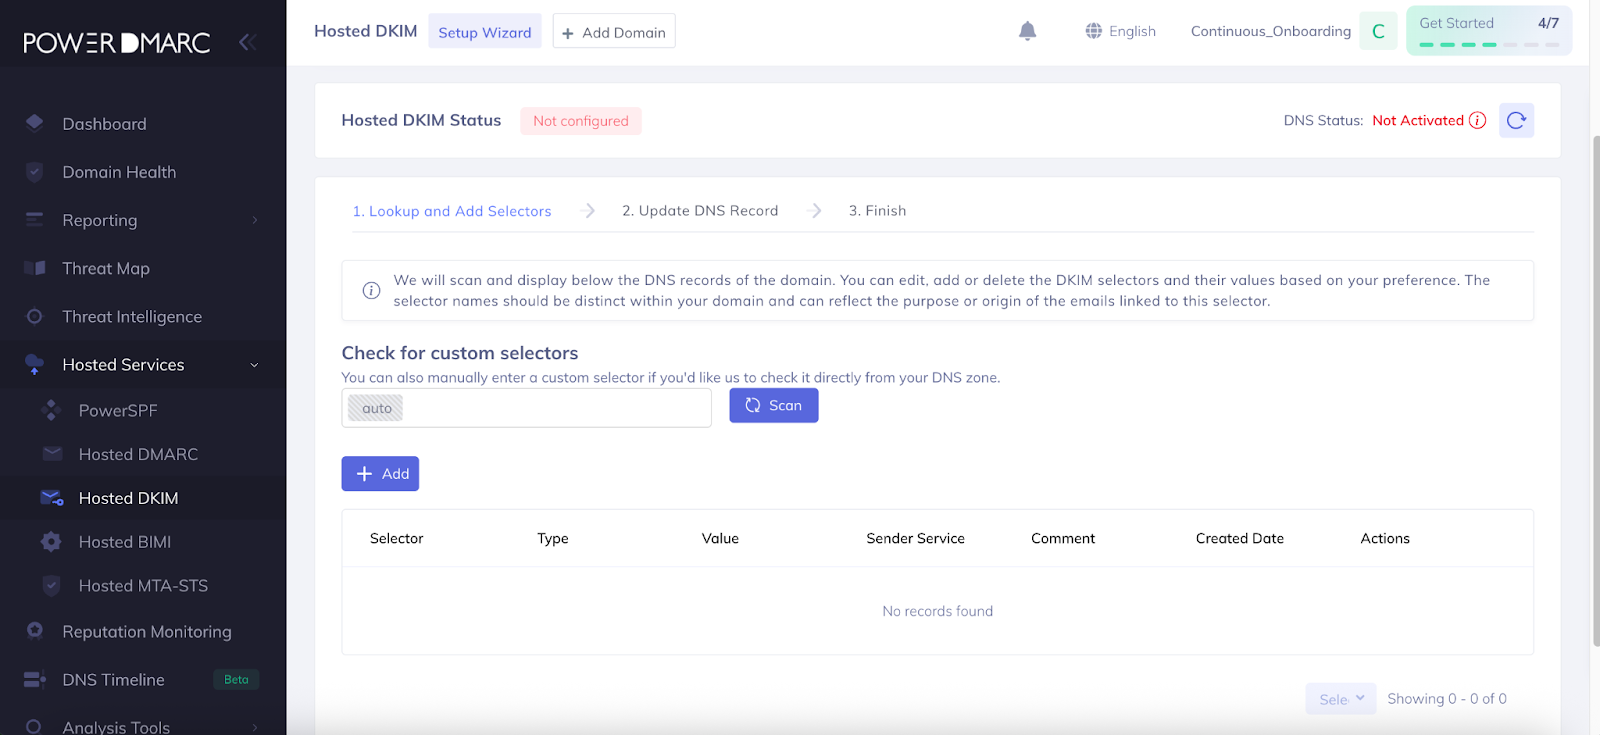This screenshot has height=735, width=1600.
Task: Click the Hosted DKIM key icon
Action: coord(52,498)
